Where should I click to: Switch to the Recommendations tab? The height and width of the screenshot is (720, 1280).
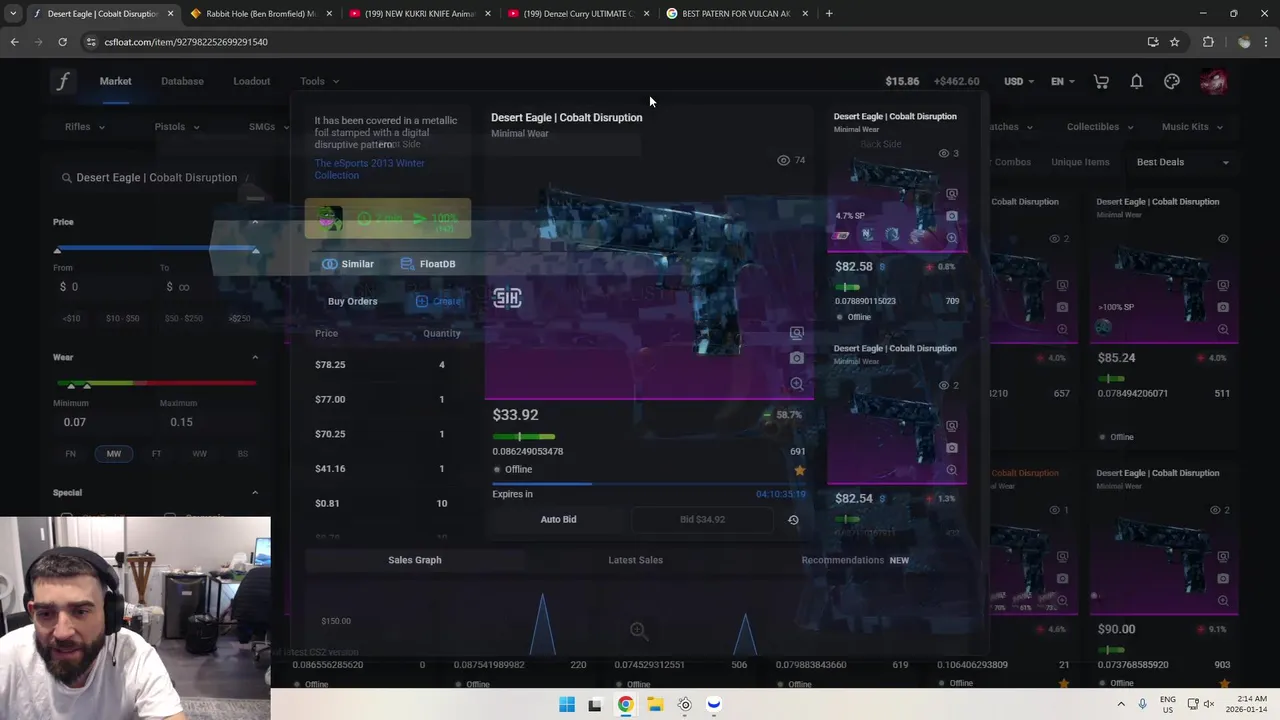[855, 561]
